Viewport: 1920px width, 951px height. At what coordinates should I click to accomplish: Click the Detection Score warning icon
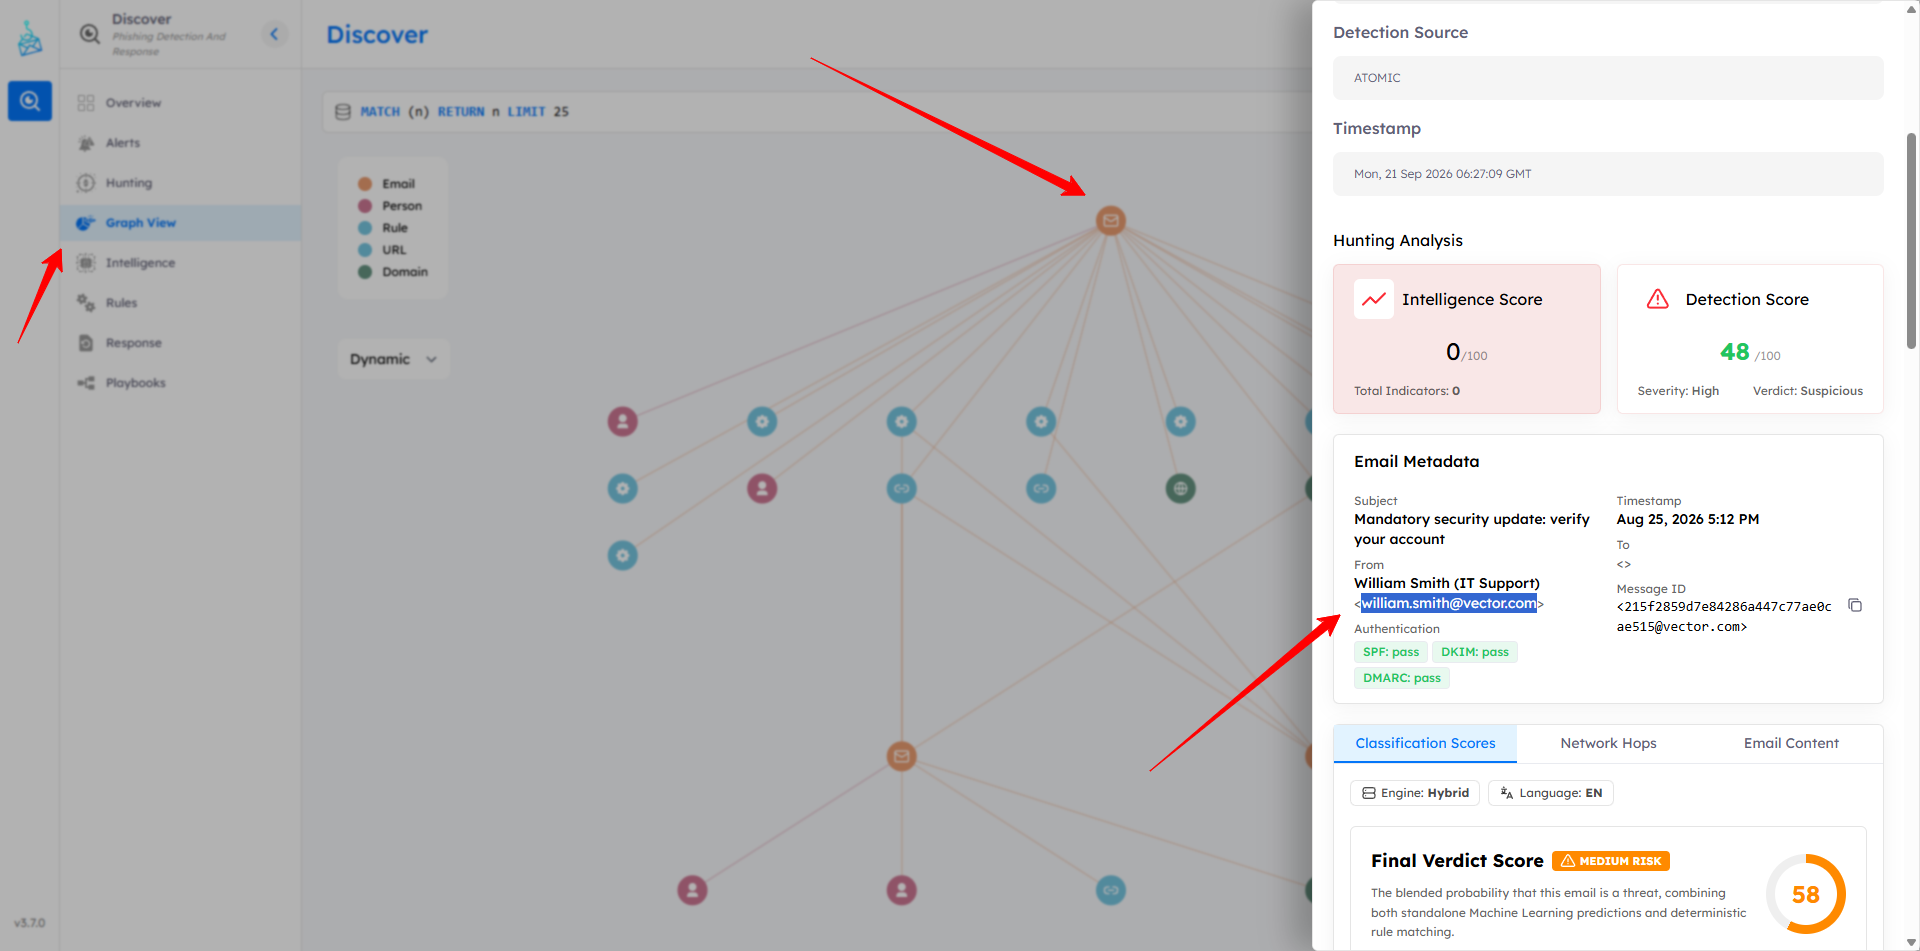click(x=1658, y=299)
